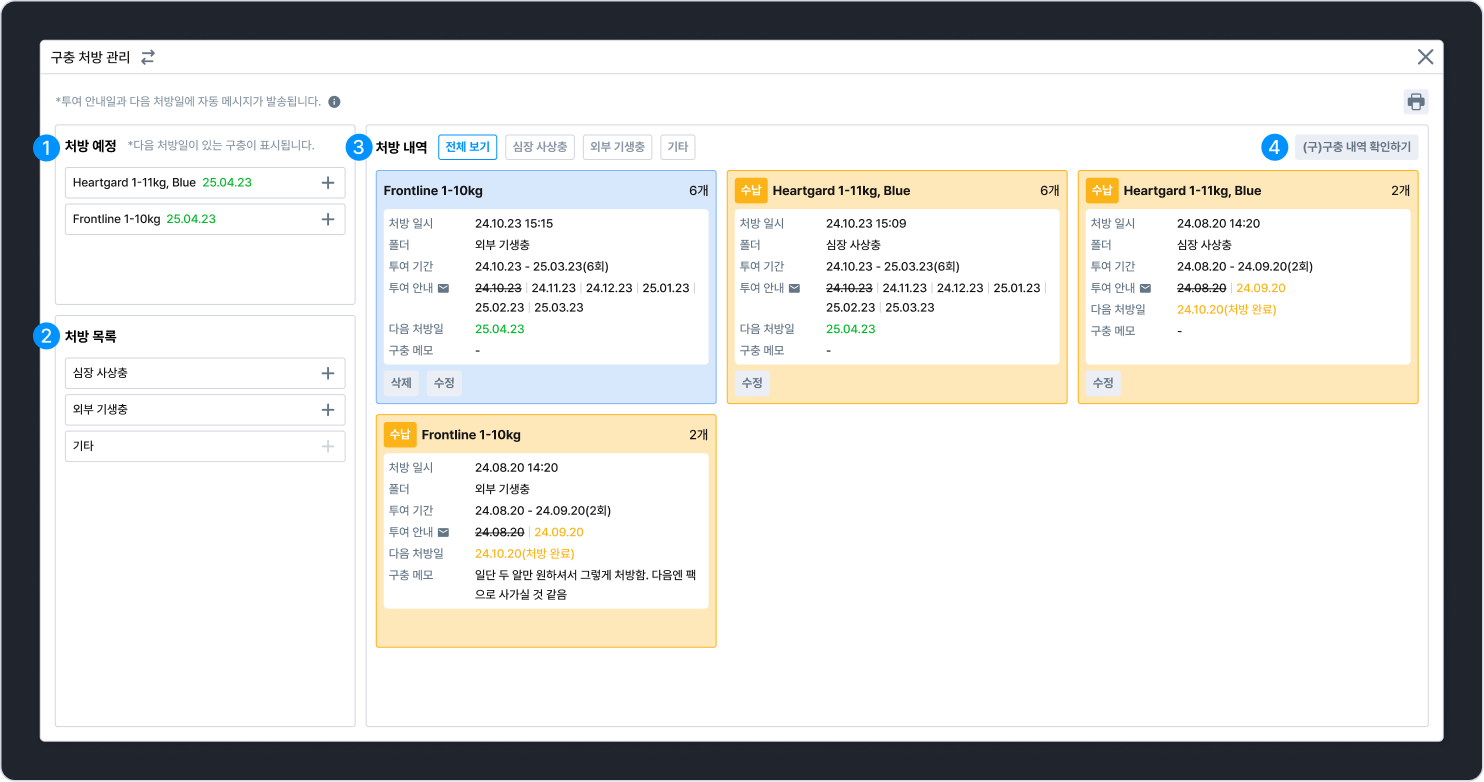Delete the Frontline 1-10kg prescription with 삭제

[x=401, y=383]
